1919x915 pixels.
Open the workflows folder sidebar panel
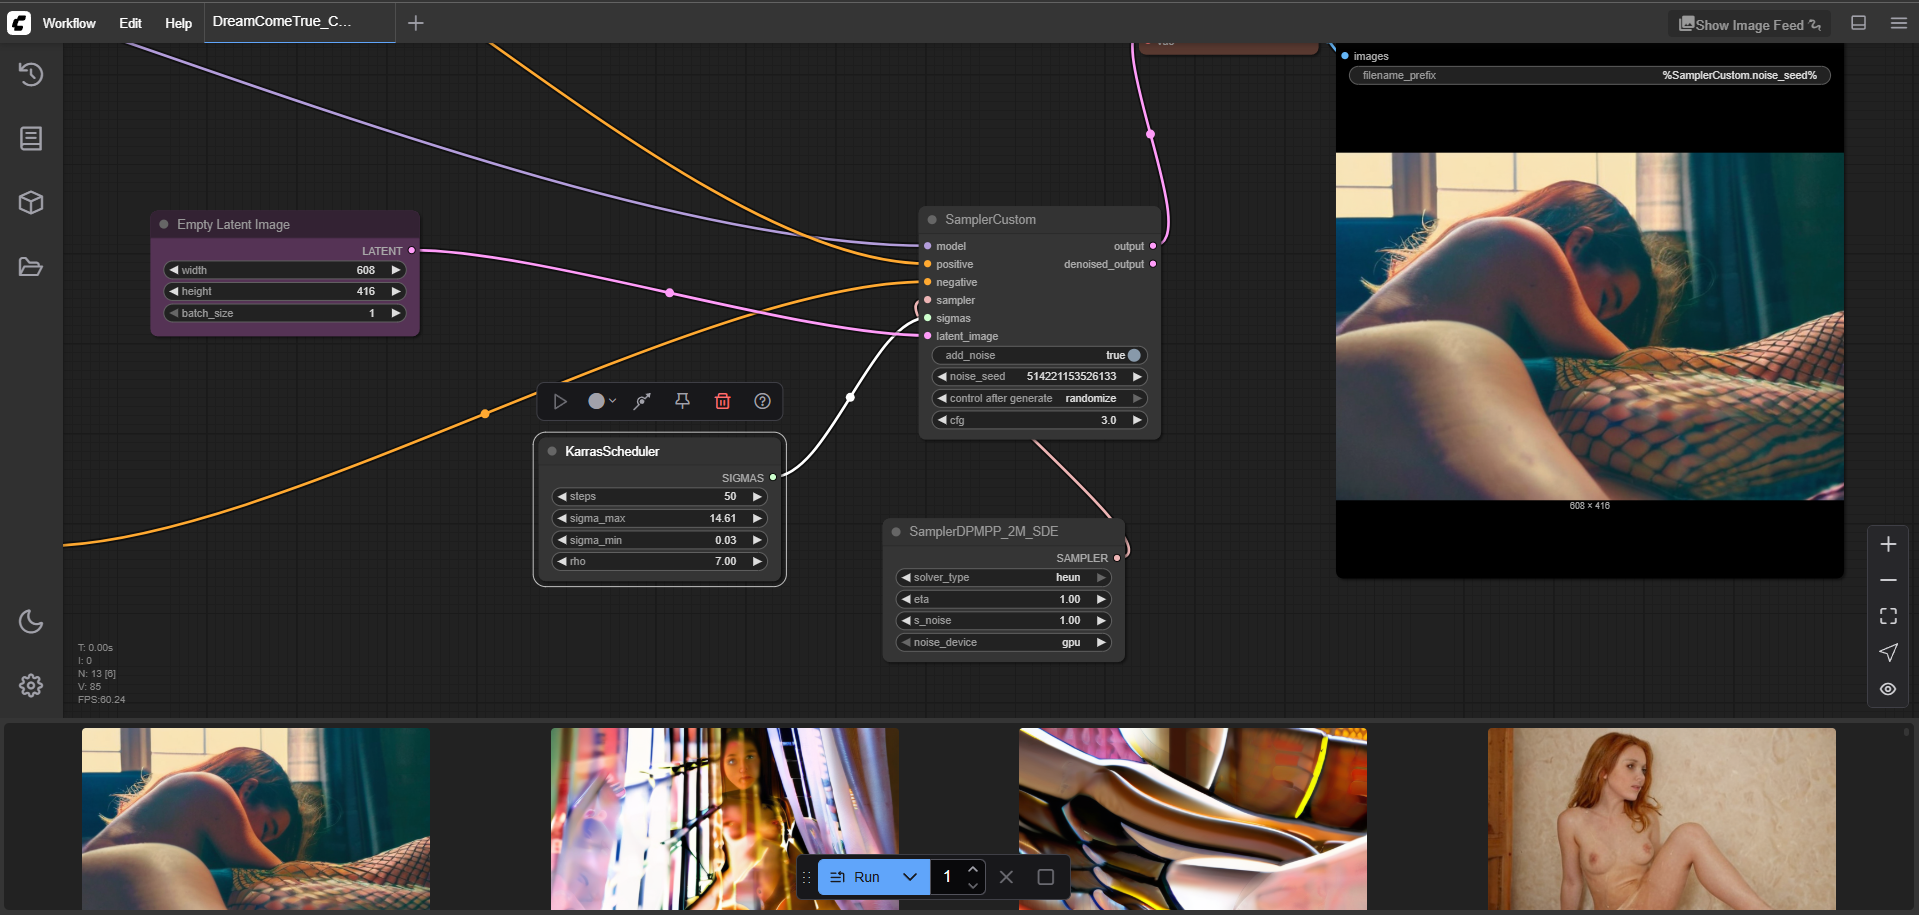coord(31,266)
